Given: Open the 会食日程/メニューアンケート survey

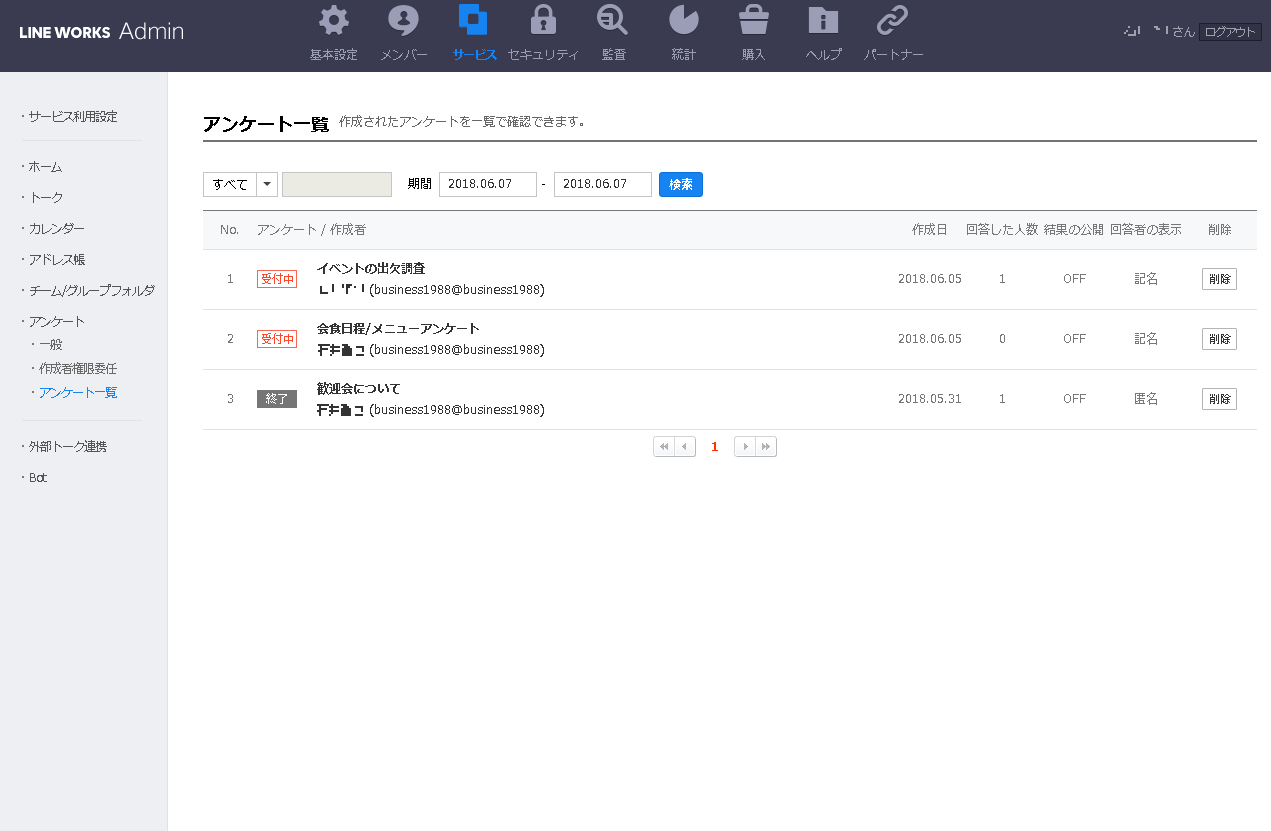Looking at the screenshot, I should pos(398,328).
